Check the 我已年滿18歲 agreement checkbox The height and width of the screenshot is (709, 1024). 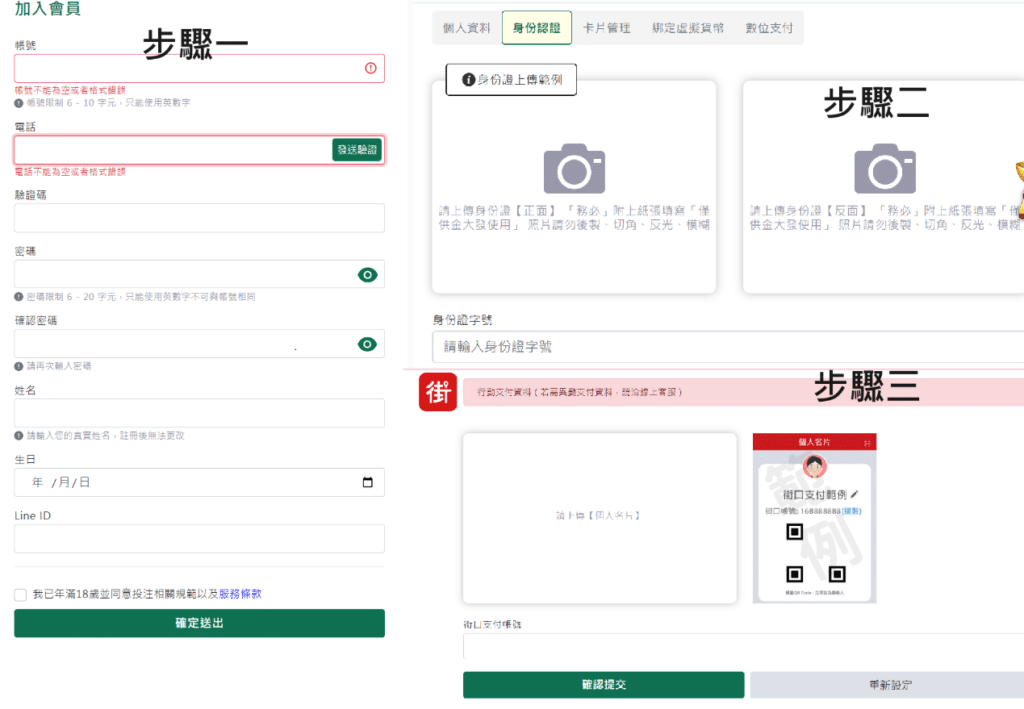[20, 593]
